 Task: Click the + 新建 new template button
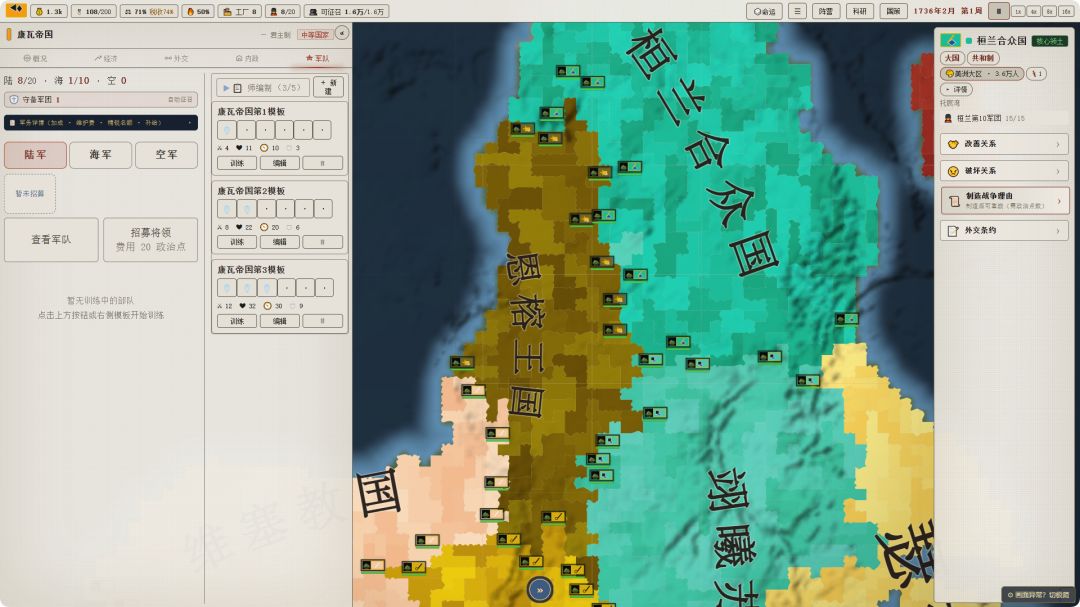[x=329, y=88]
